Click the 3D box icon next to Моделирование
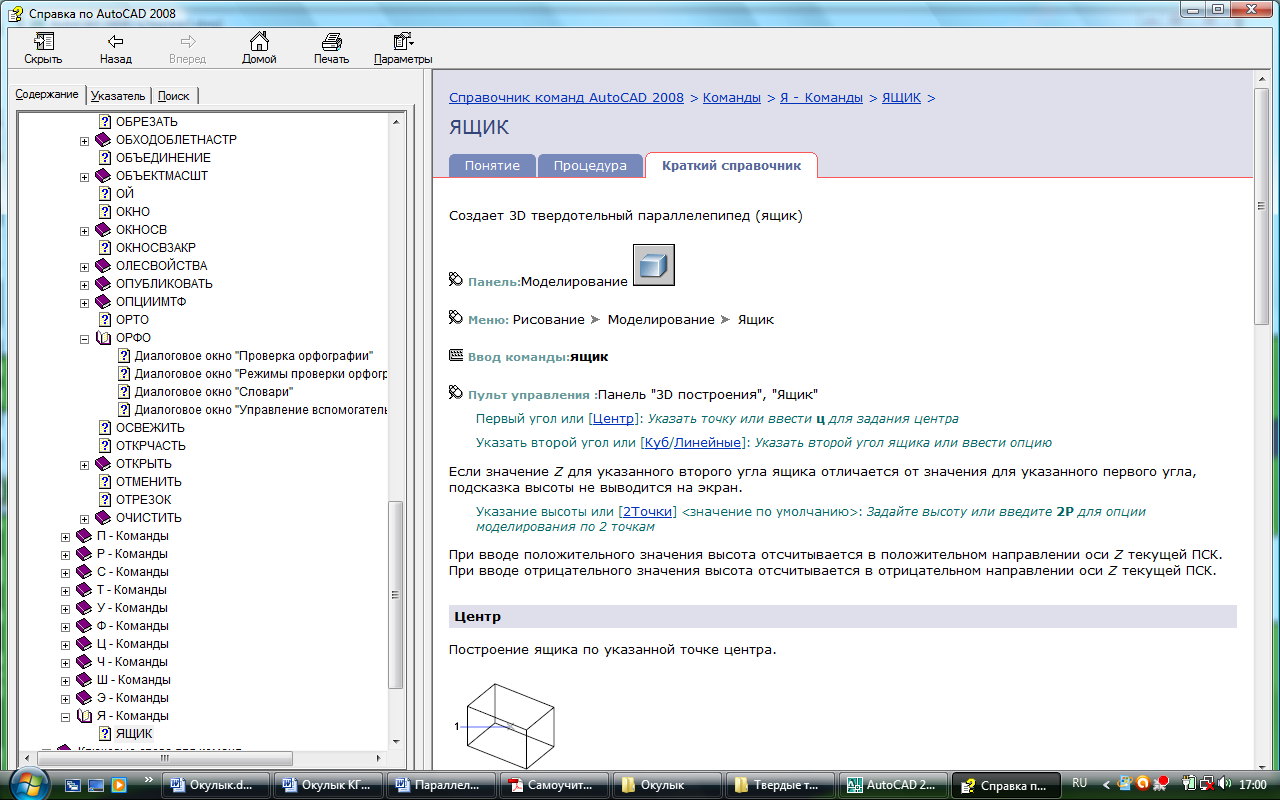The height and width of the screenshot is (800, 1280). 654,265
